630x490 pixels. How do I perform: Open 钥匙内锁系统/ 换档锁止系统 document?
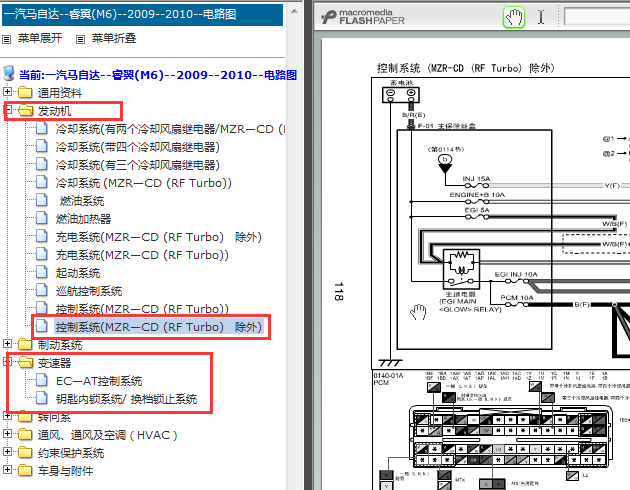point(126,400)
